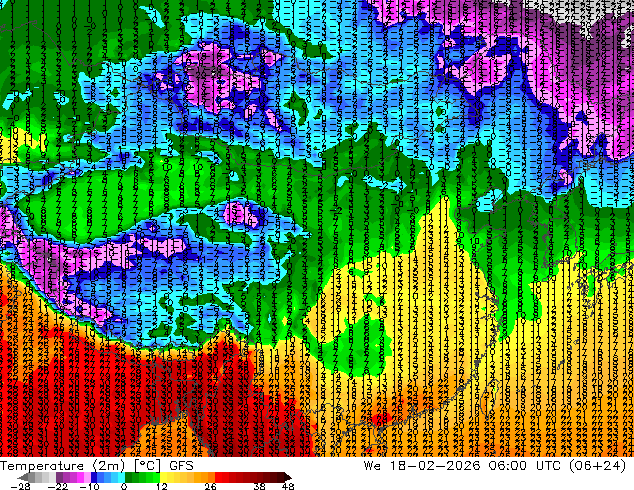The image size is (634, 490).
Task: Click the dark blue legend swatch
Action: tap(94, 477)
